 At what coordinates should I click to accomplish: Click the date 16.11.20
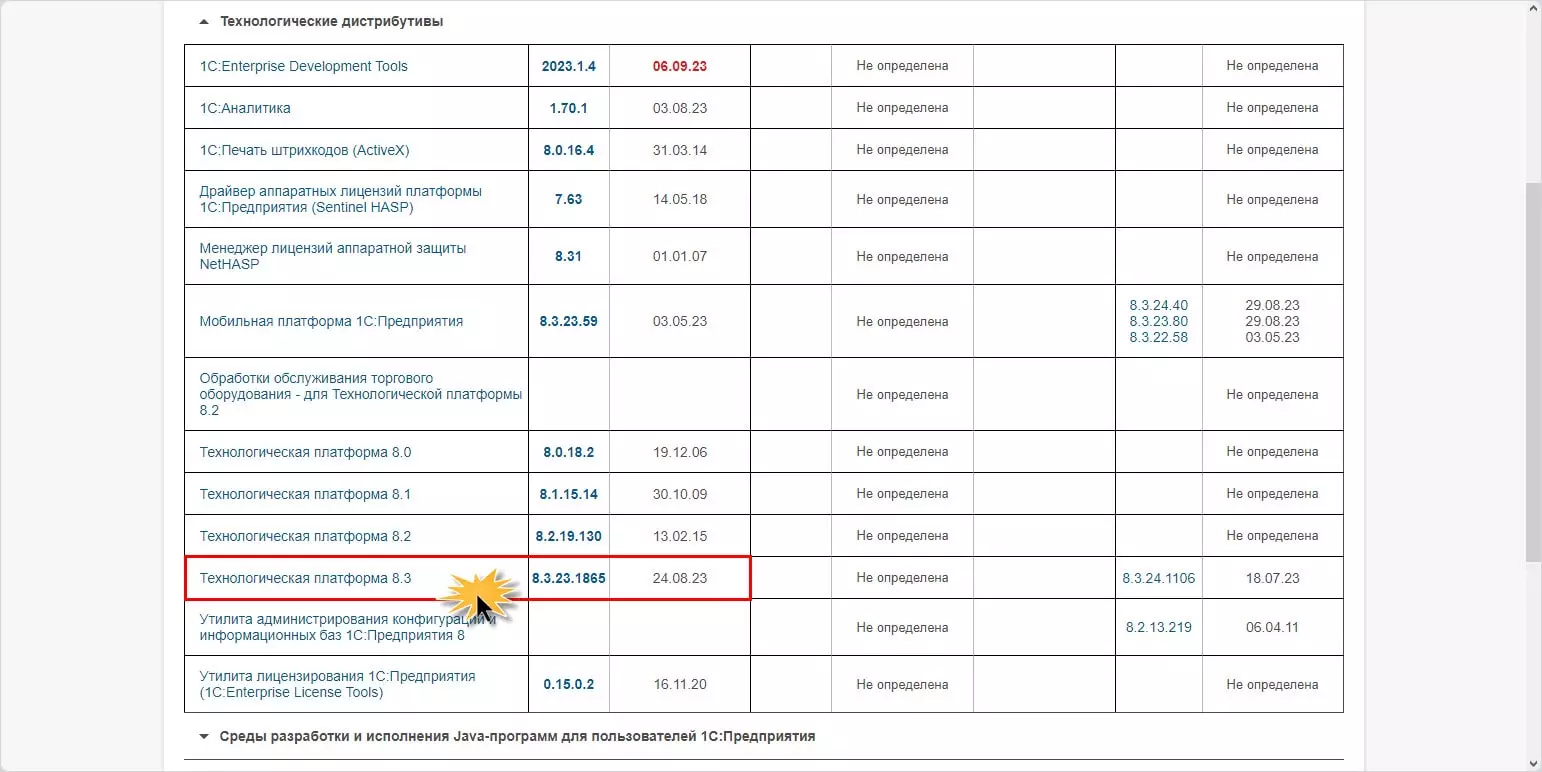(x=680, y=684)
